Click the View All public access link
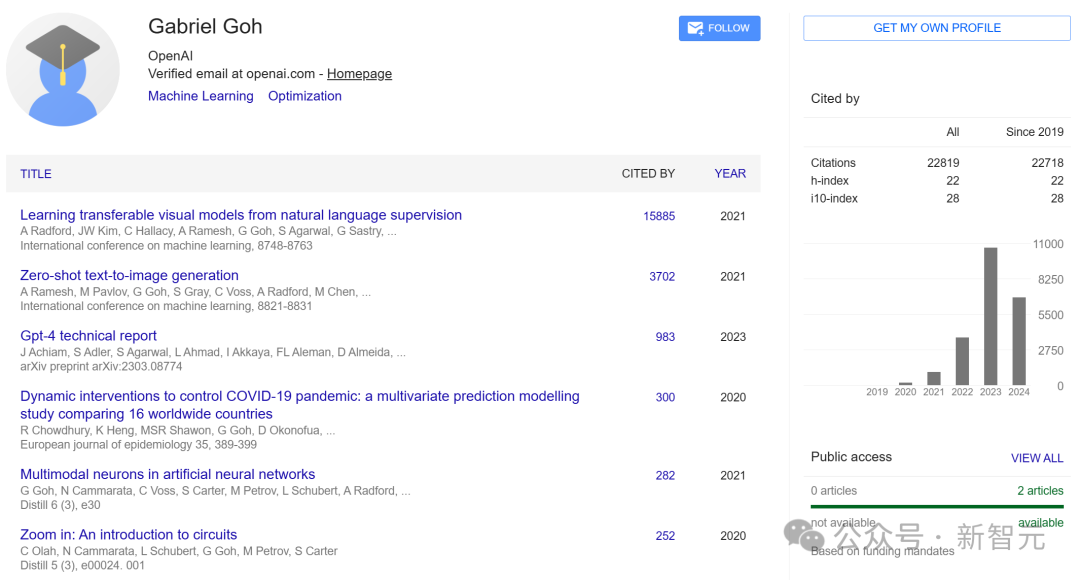 [1037, 458]
